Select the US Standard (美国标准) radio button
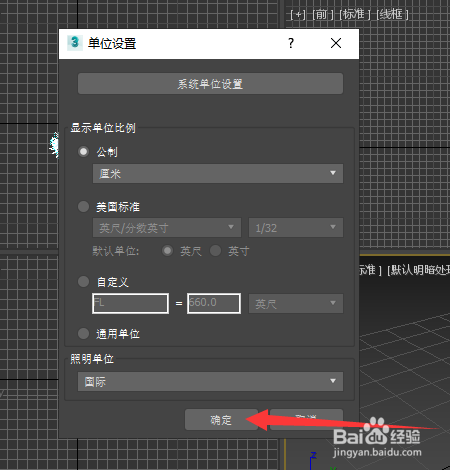 (x=83, y=207)
